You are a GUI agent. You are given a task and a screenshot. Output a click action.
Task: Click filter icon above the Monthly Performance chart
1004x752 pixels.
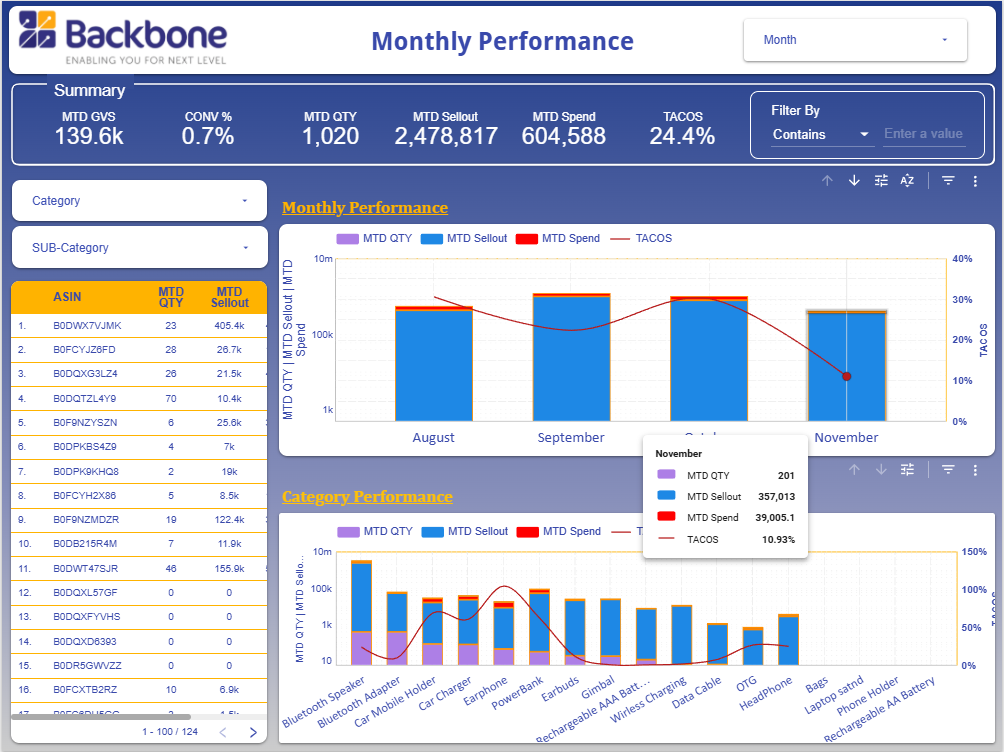948,181
